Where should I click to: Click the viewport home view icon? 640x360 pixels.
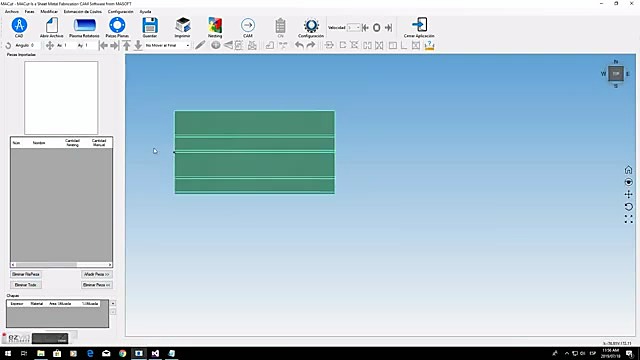[x=628, y=170]
